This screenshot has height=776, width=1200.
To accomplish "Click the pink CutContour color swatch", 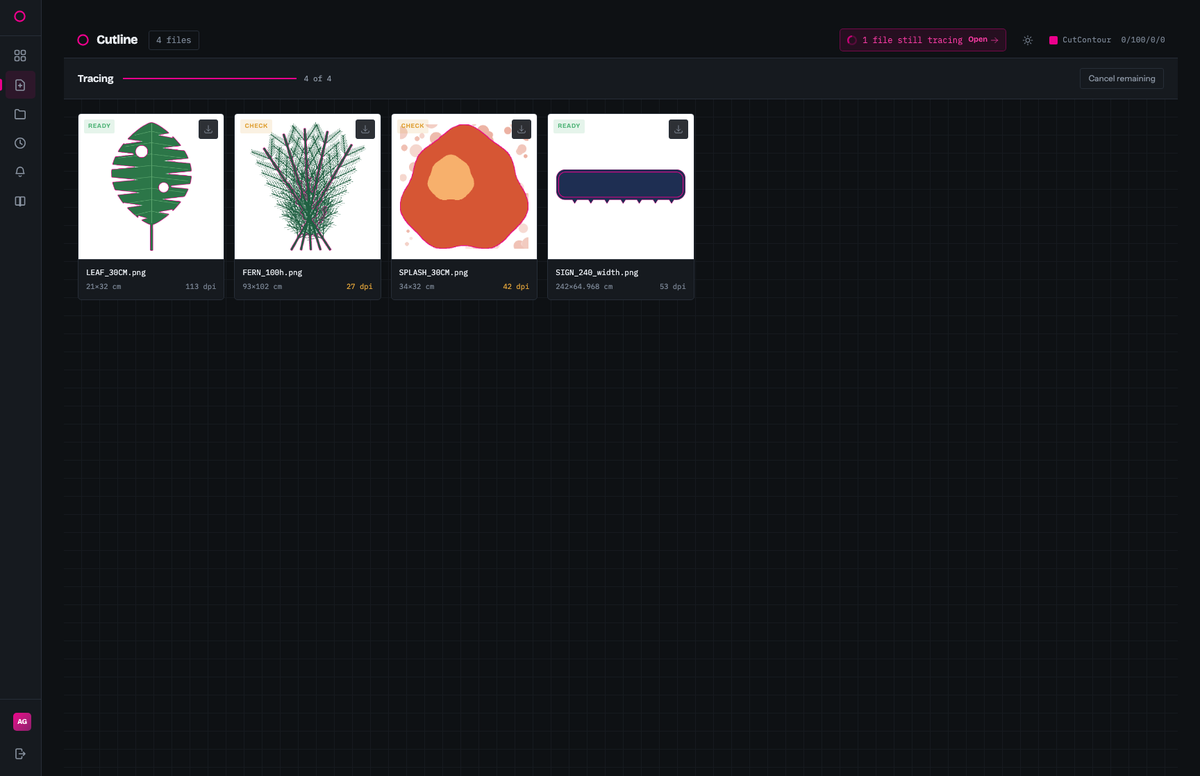I will pyautogui.click(x=1053, y=40).
